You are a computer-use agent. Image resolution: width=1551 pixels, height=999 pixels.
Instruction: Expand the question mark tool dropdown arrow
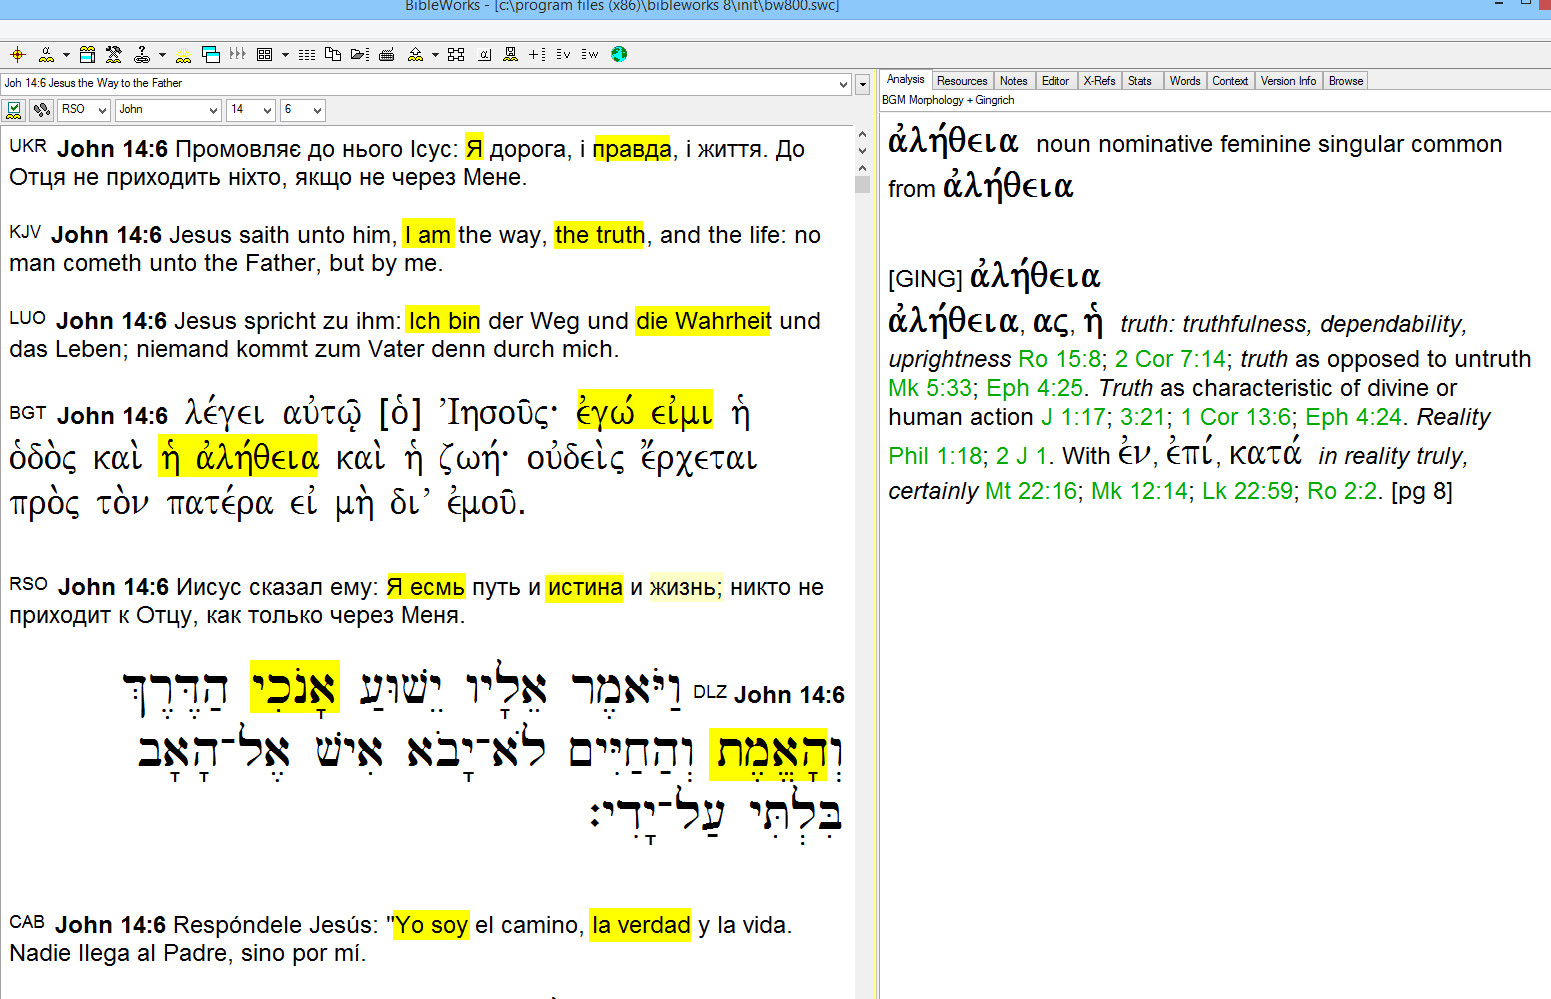(162, 55)
